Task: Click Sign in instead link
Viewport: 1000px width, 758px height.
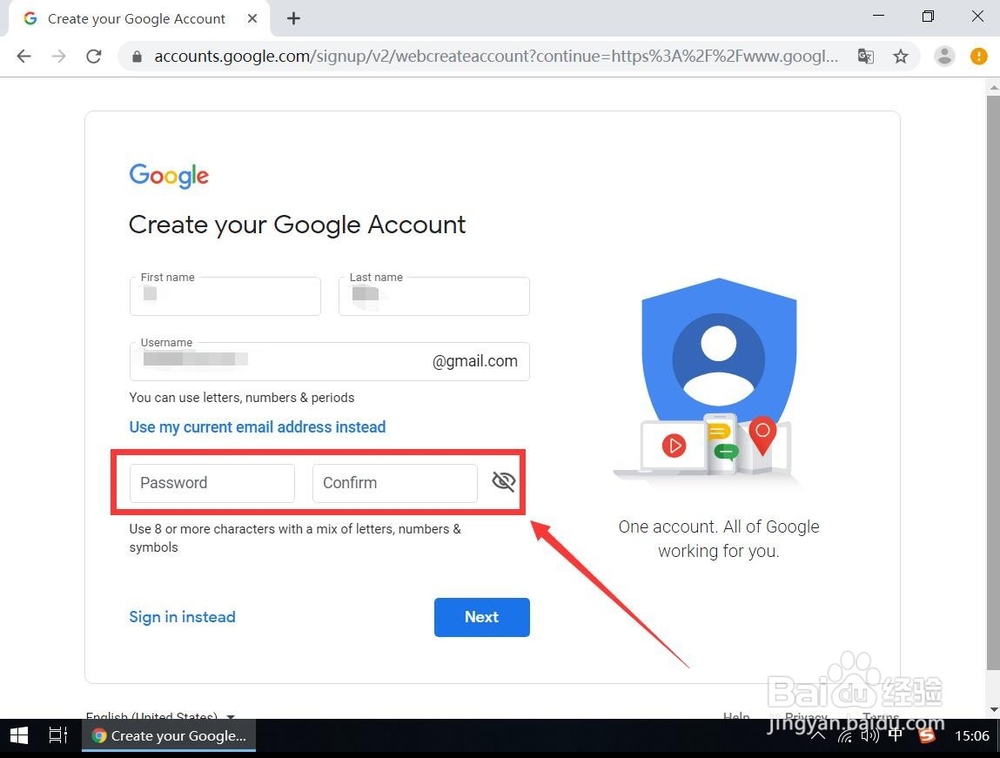Action: 182,616
